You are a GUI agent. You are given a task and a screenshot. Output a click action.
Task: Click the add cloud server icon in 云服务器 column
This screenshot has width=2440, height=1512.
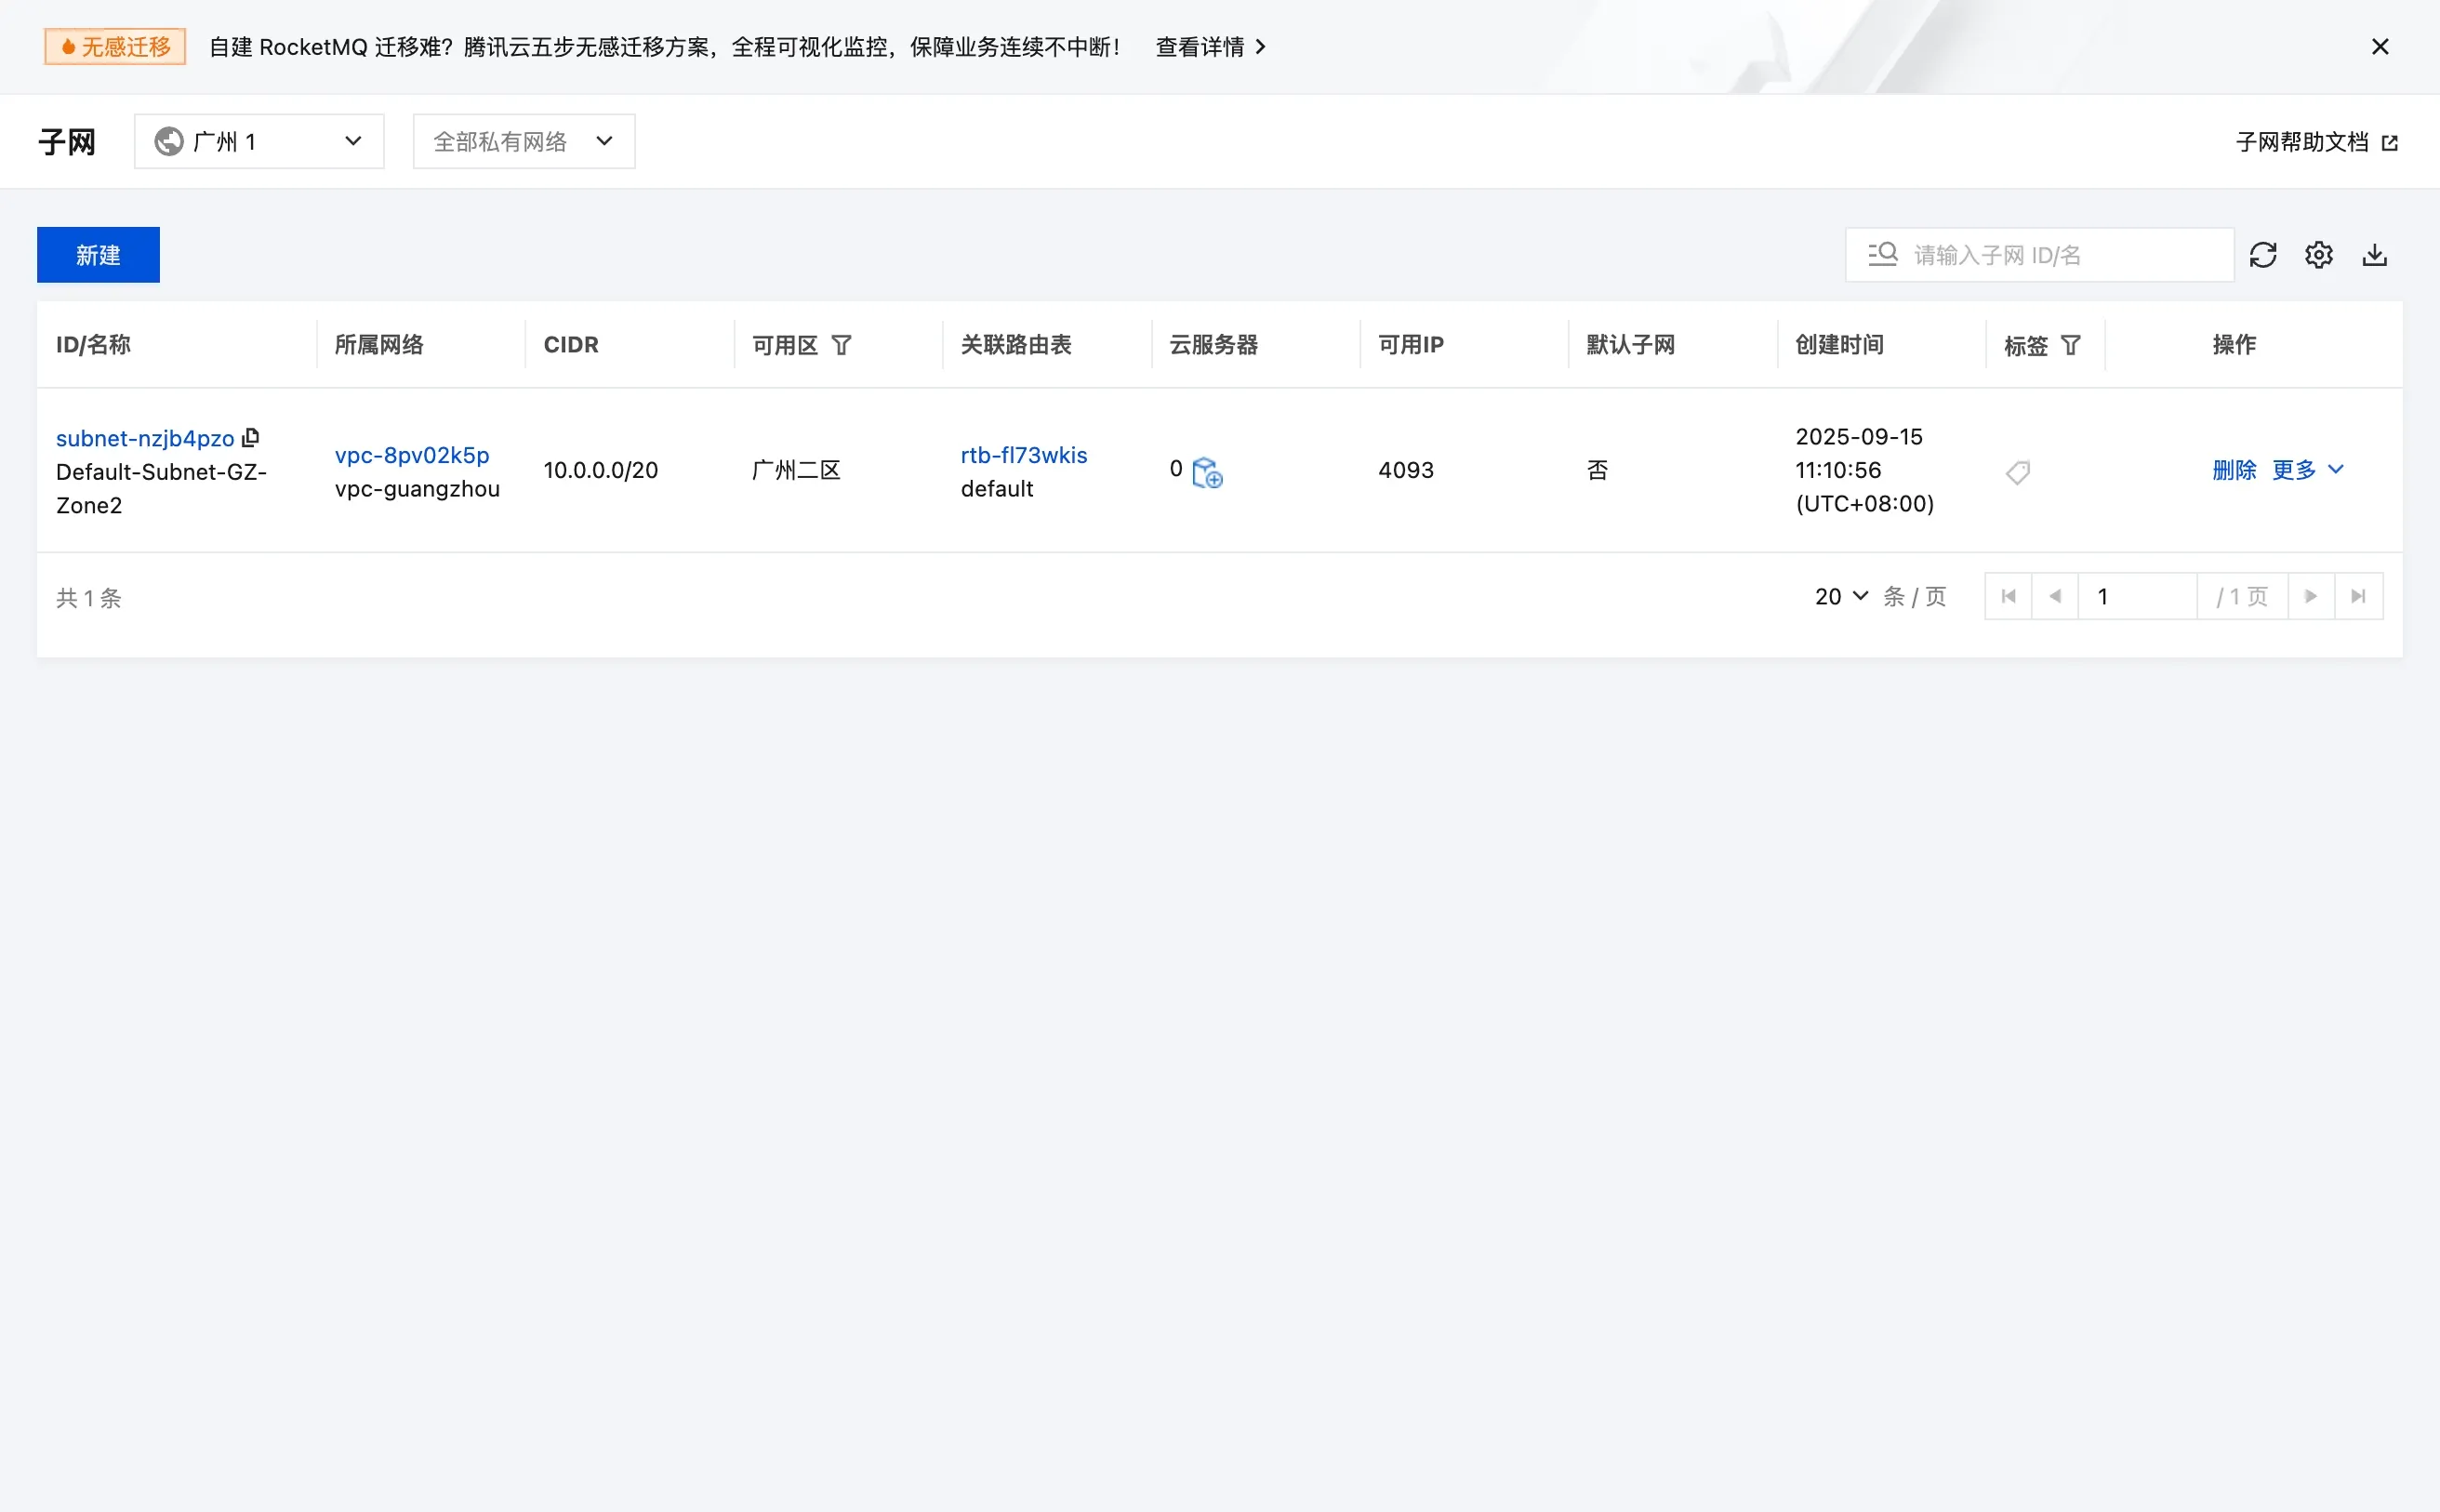pyautogui.click(x=1208, y=472)
